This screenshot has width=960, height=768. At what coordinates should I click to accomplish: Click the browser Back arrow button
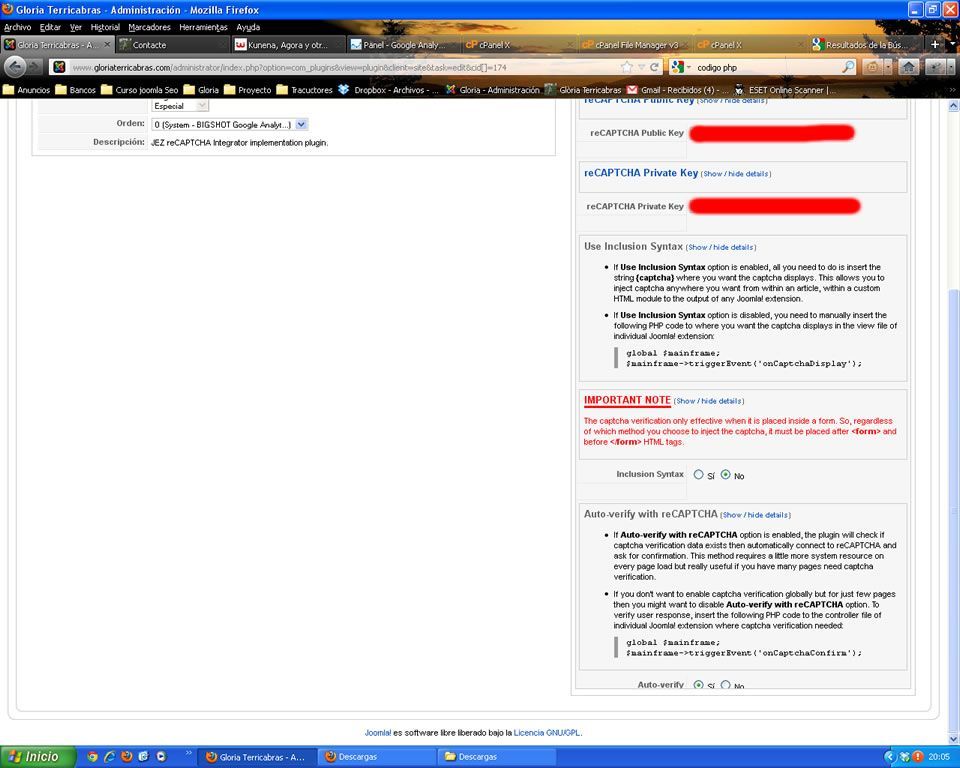(15, 67)
